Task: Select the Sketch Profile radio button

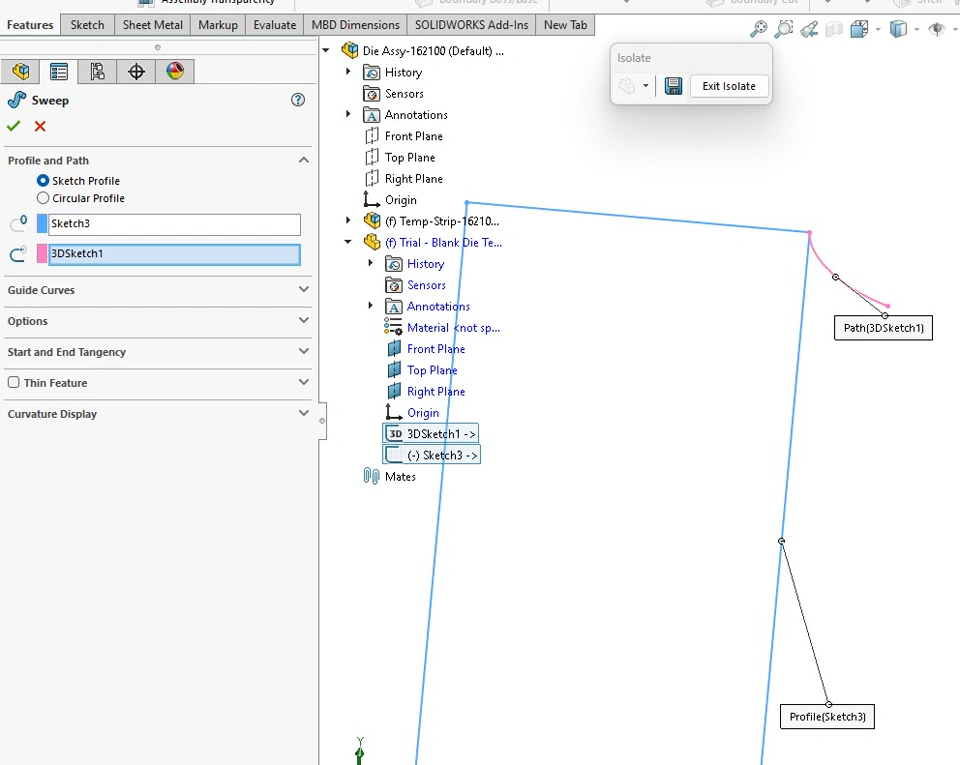Action: point(43,181)
